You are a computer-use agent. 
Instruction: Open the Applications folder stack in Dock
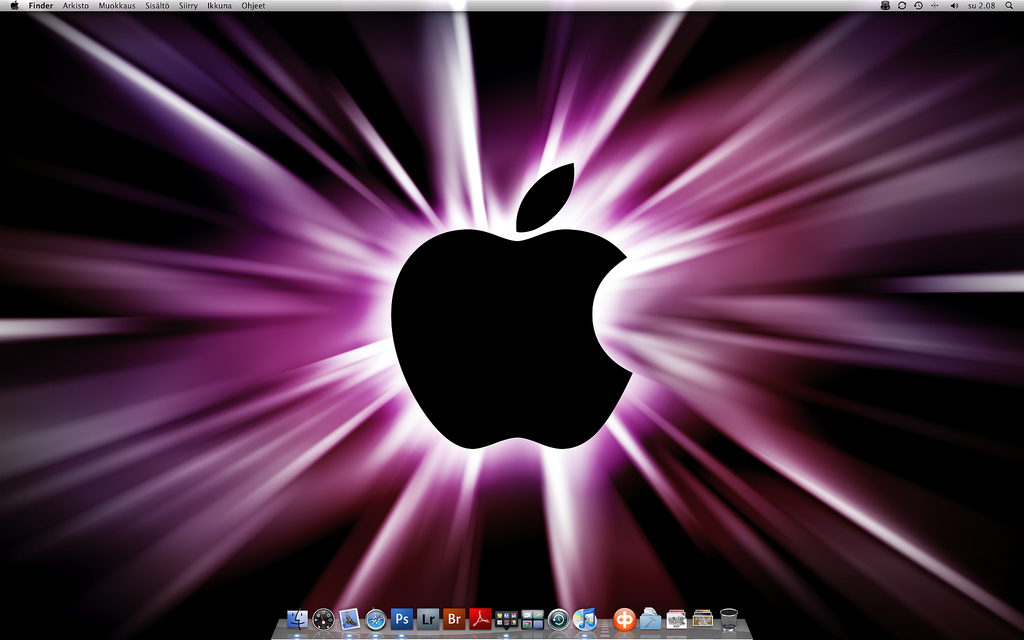pos(650,618)
